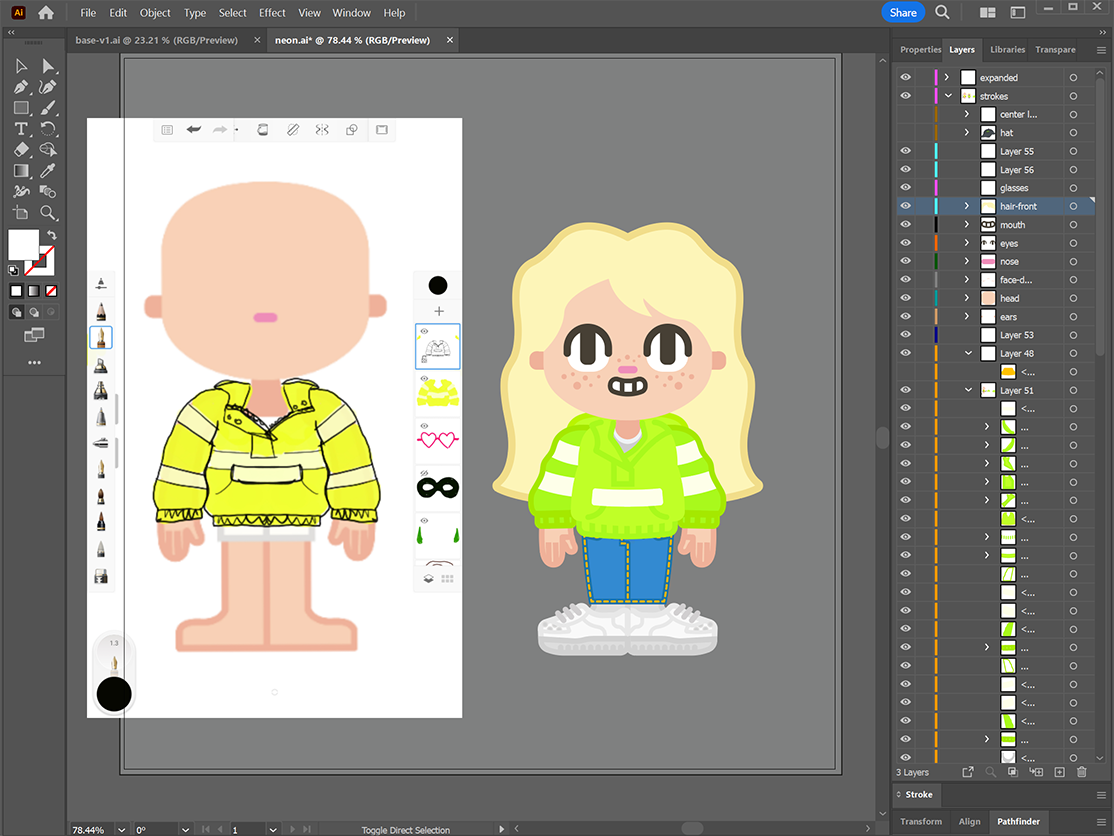
Task: Click the white Fill color swatch
Action: click(23, 245)
